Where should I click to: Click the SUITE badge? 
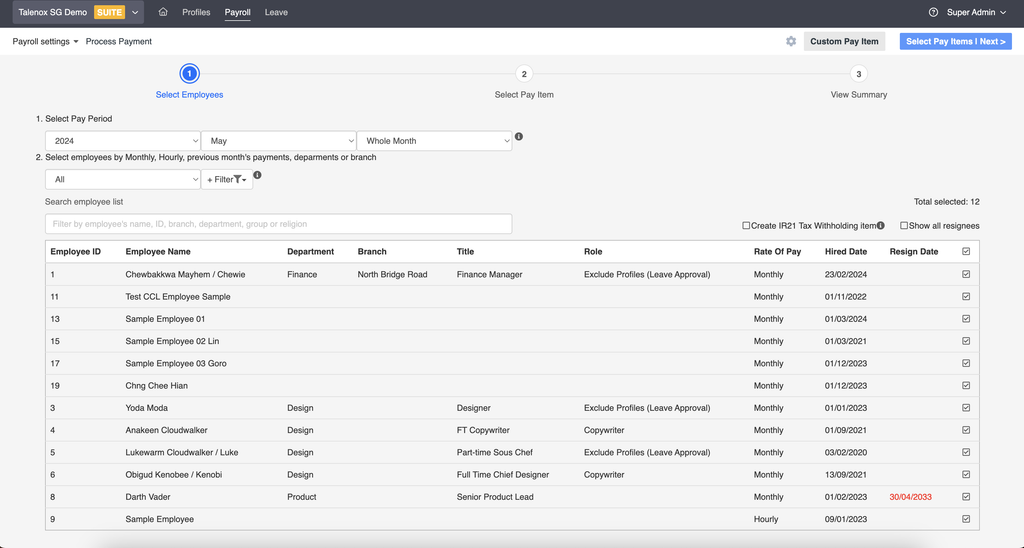click(x=109, y=12)
